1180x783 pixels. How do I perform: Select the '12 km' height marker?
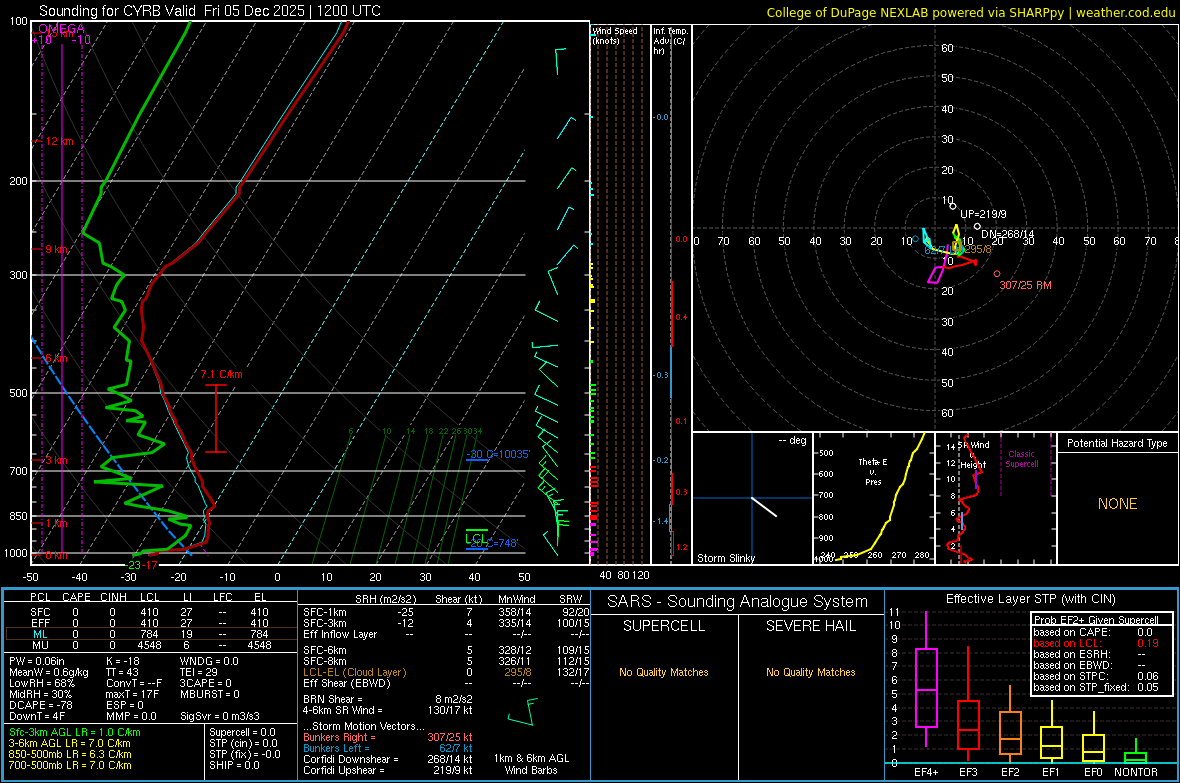click(60, 141)
